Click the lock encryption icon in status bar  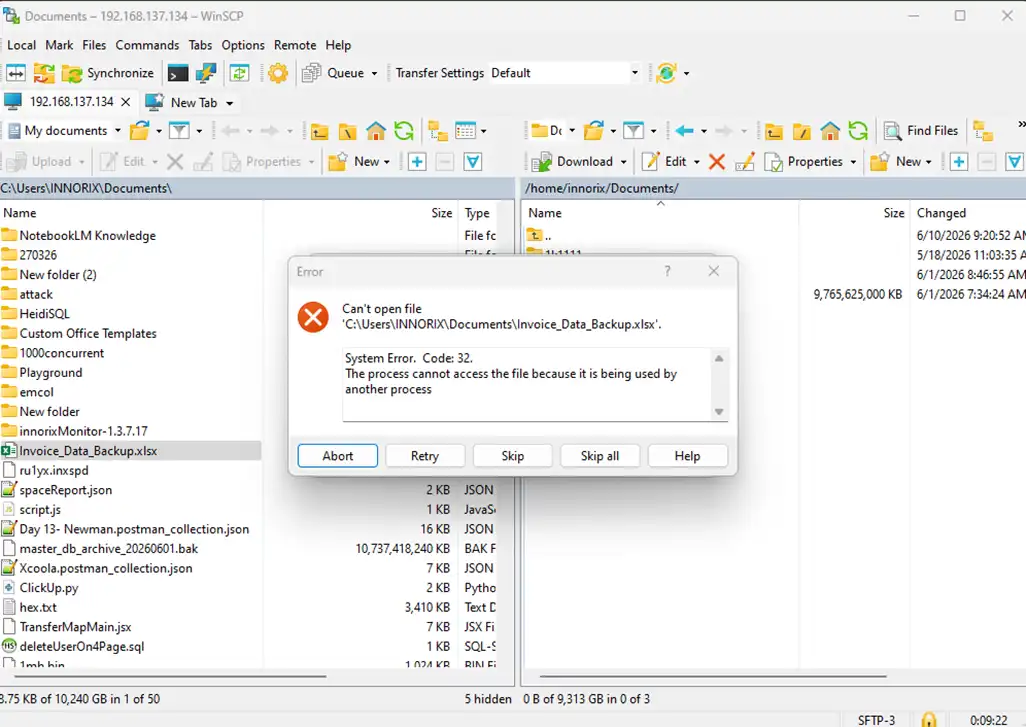[929, 720]
